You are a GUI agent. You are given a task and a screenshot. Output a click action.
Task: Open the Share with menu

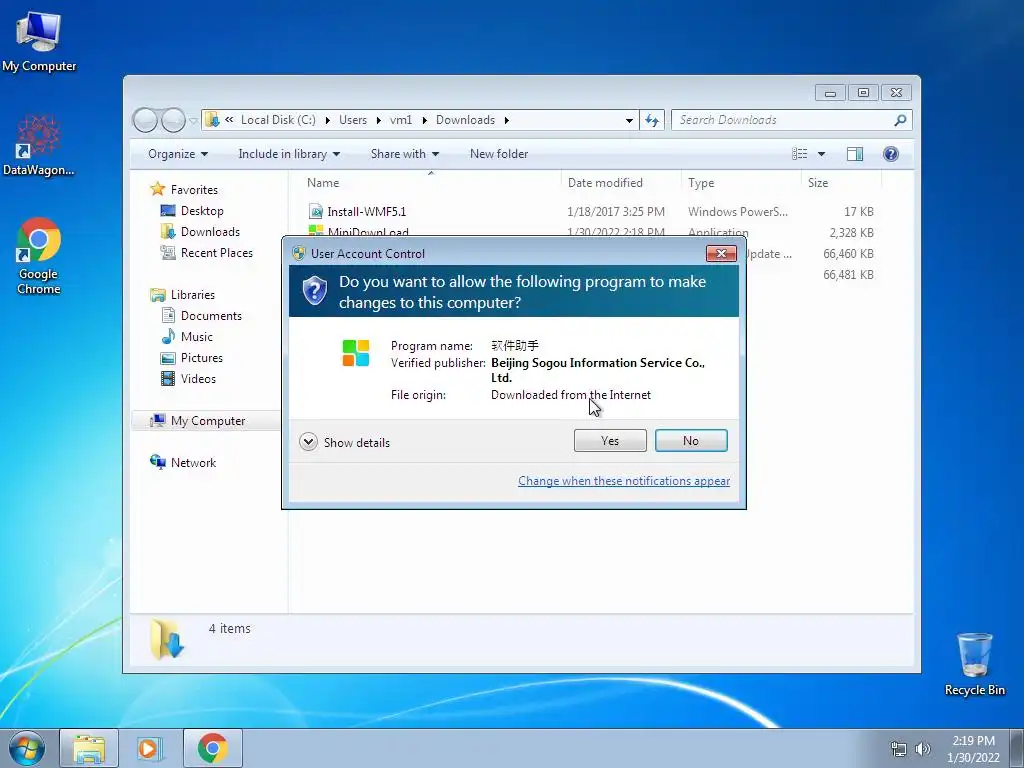coord(405,154)
